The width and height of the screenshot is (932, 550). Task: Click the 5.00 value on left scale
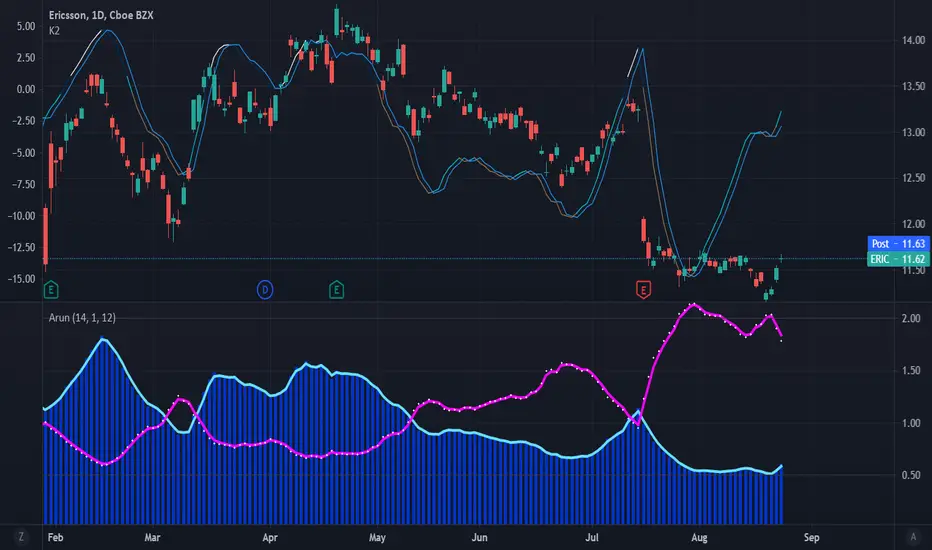(x=26, y=26)
